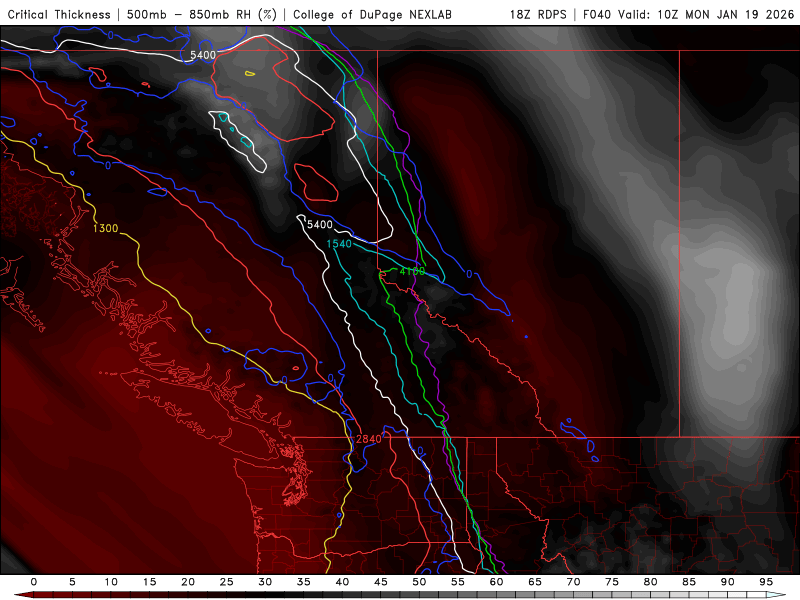This screenshot has height=600, width=800.
Task: Click the "75" color scale value
Action: (612, 582)
